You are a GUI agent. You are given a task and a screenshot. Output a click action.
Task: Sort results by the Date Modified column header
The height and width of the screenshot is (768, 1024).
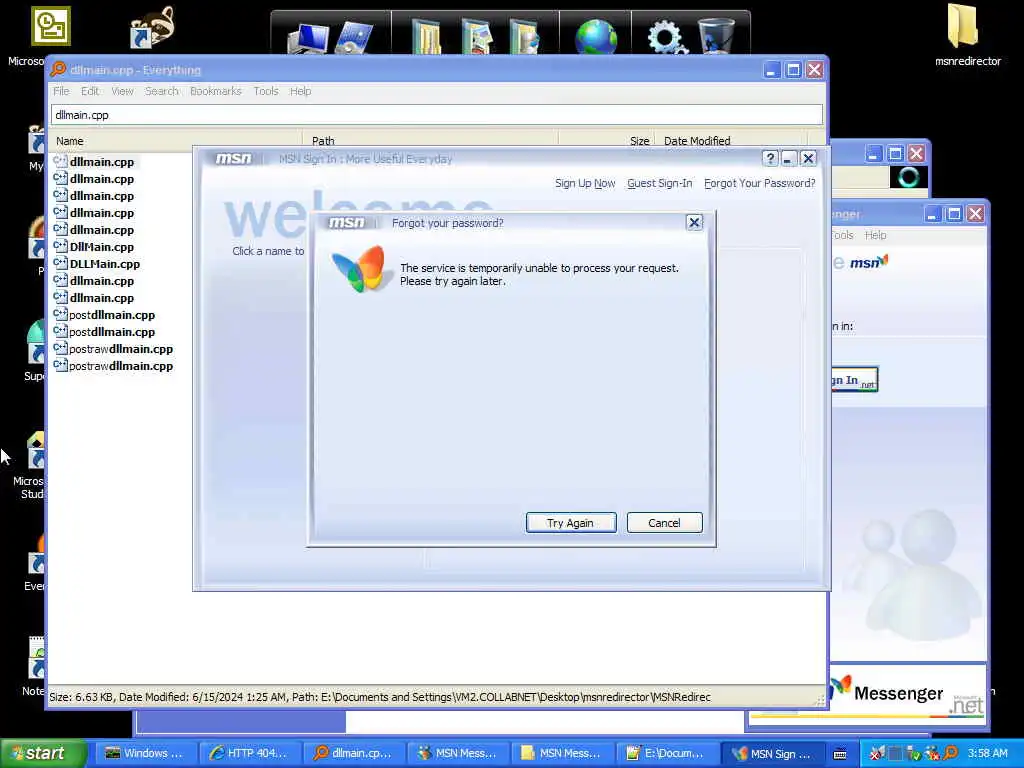point(731,140)
